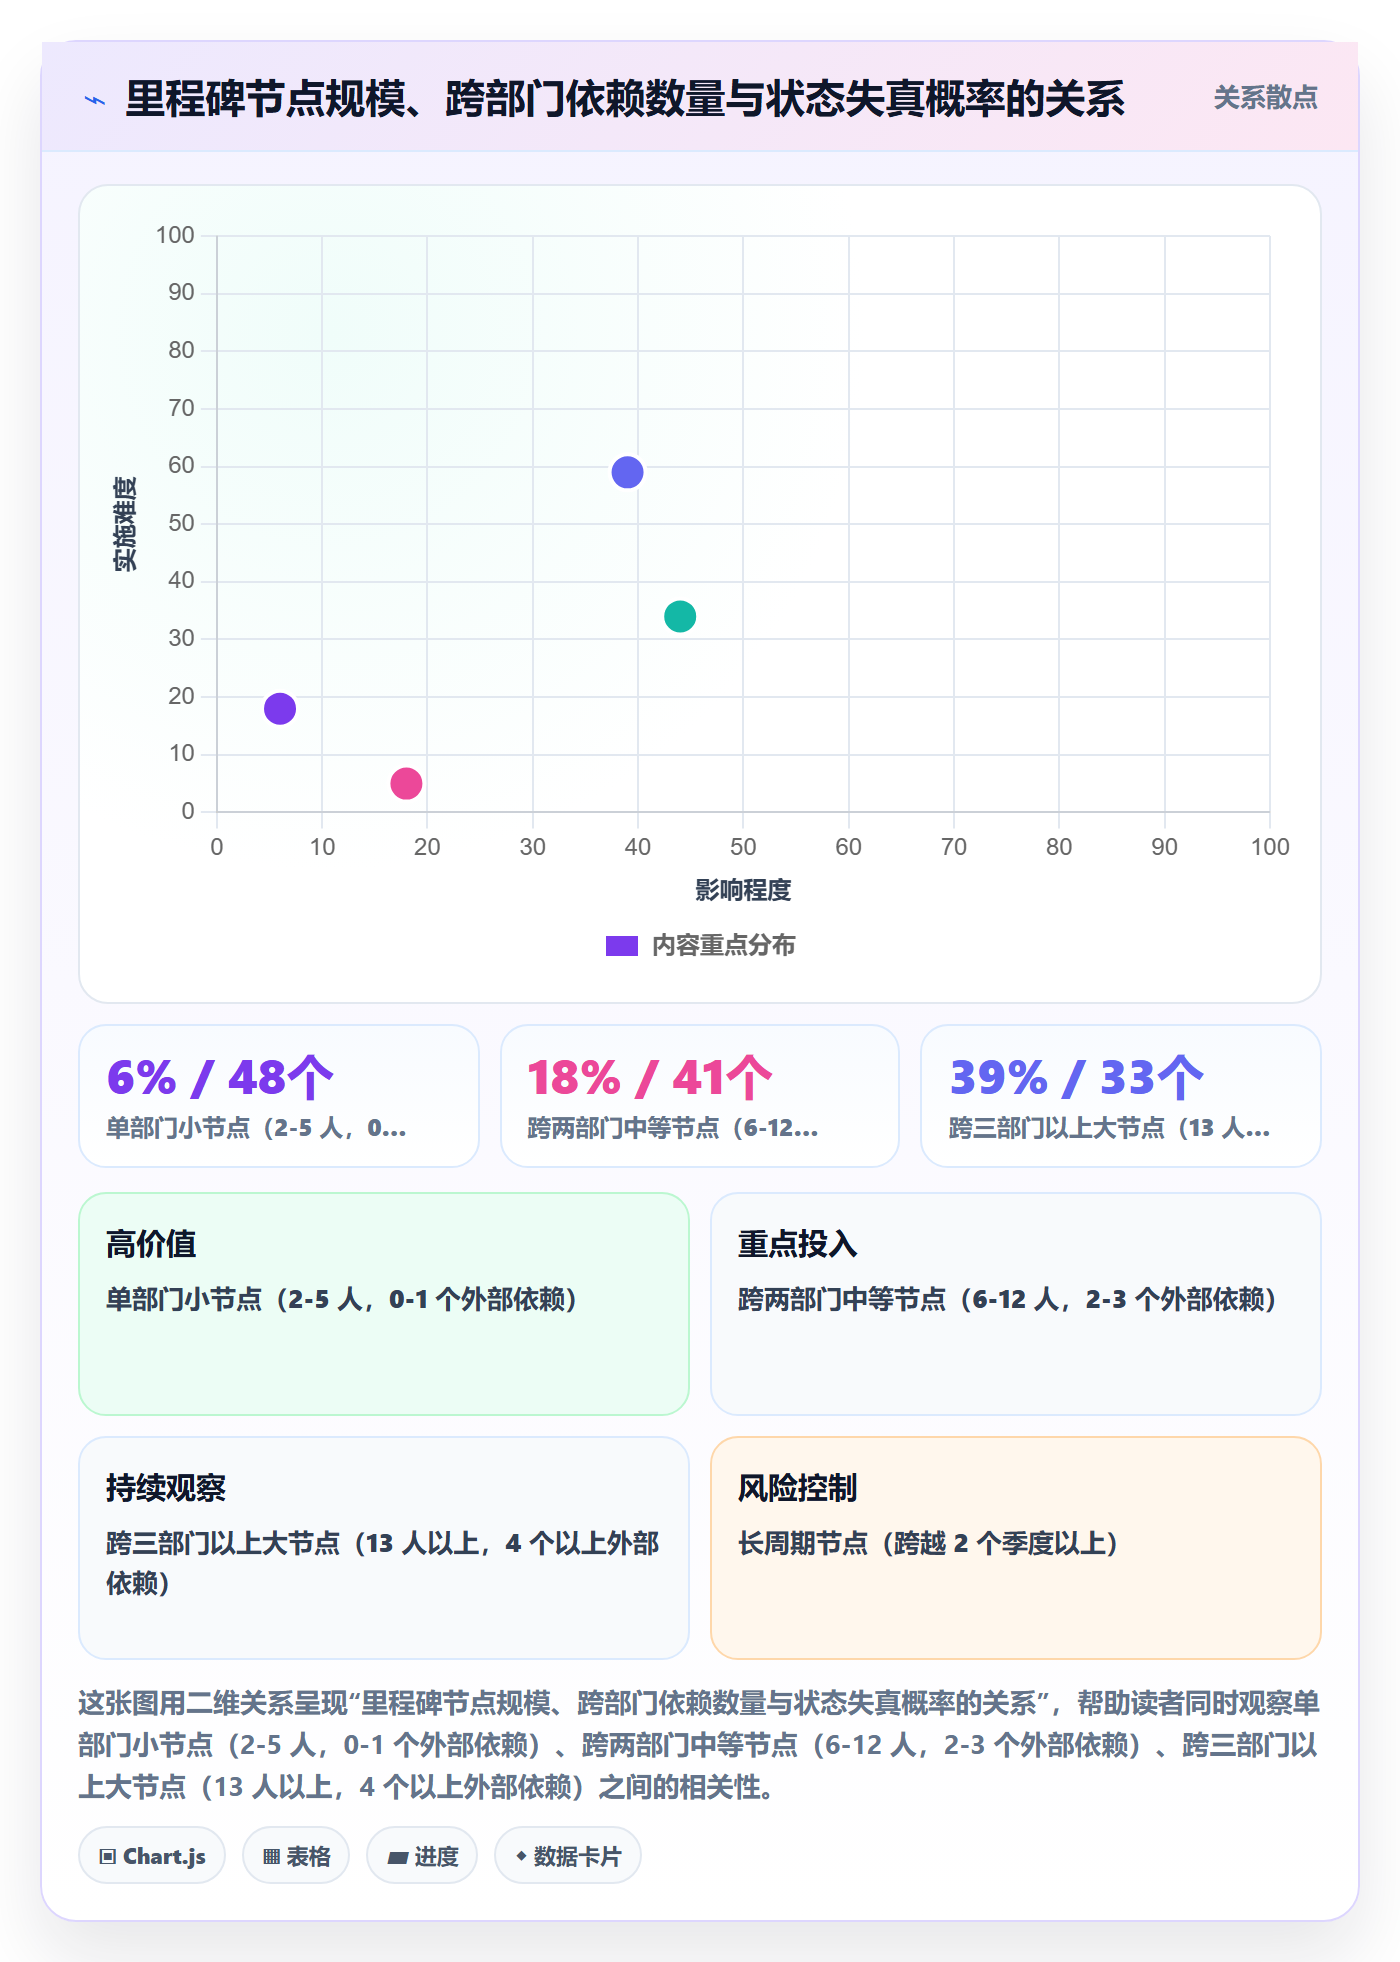This screenshot has height=1962, width=1400.
Task: Click the 跨三部门以上大节点（13 人... card subtitle
Action: coord(1110,1128)
